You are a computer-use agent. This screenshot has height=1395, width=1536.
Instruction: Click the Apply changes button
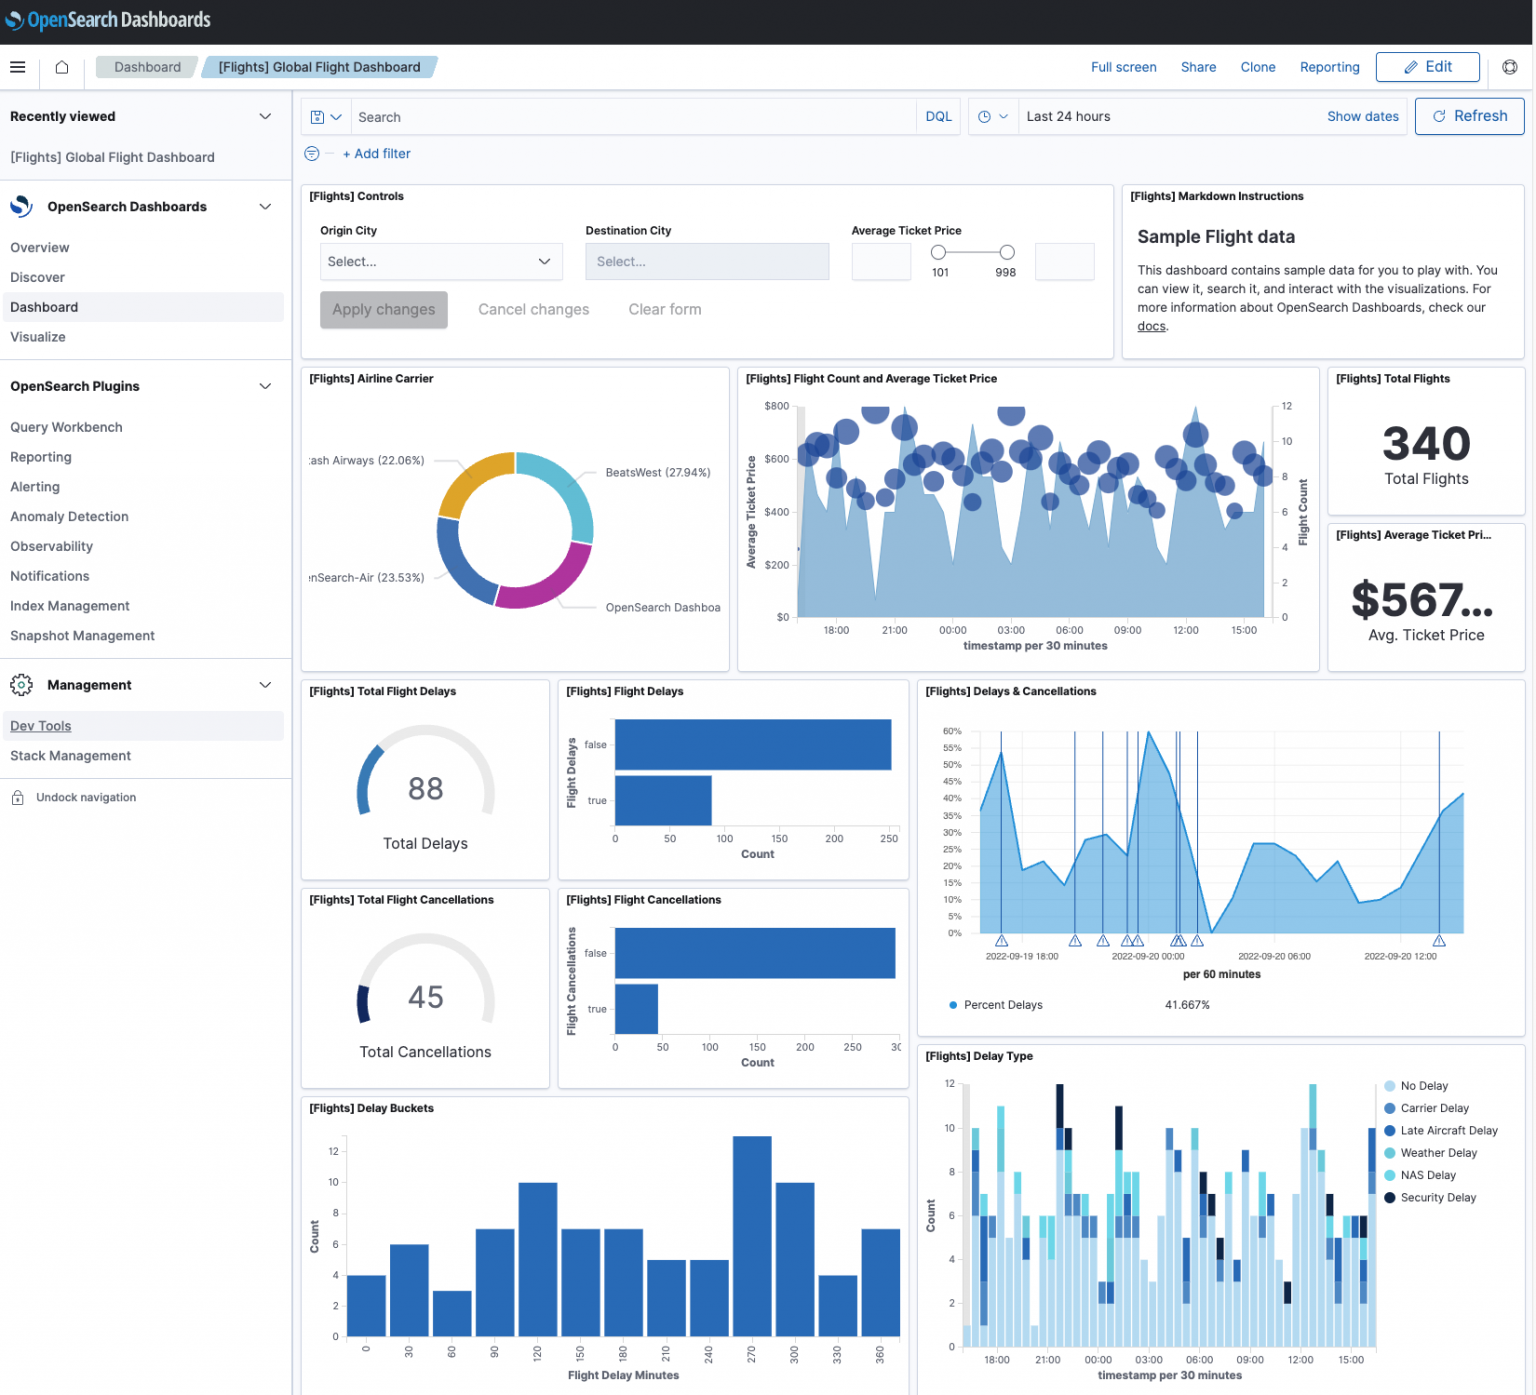tap(383, 309)
